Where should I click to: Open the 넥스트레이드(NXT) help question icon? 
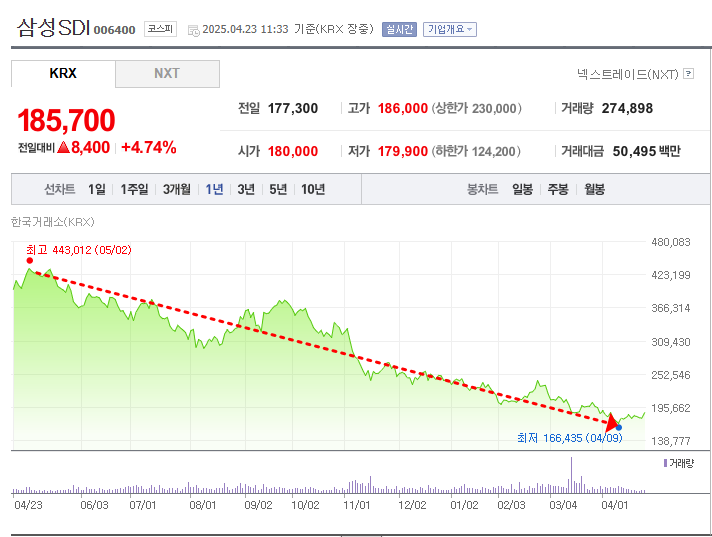[688, 74]
